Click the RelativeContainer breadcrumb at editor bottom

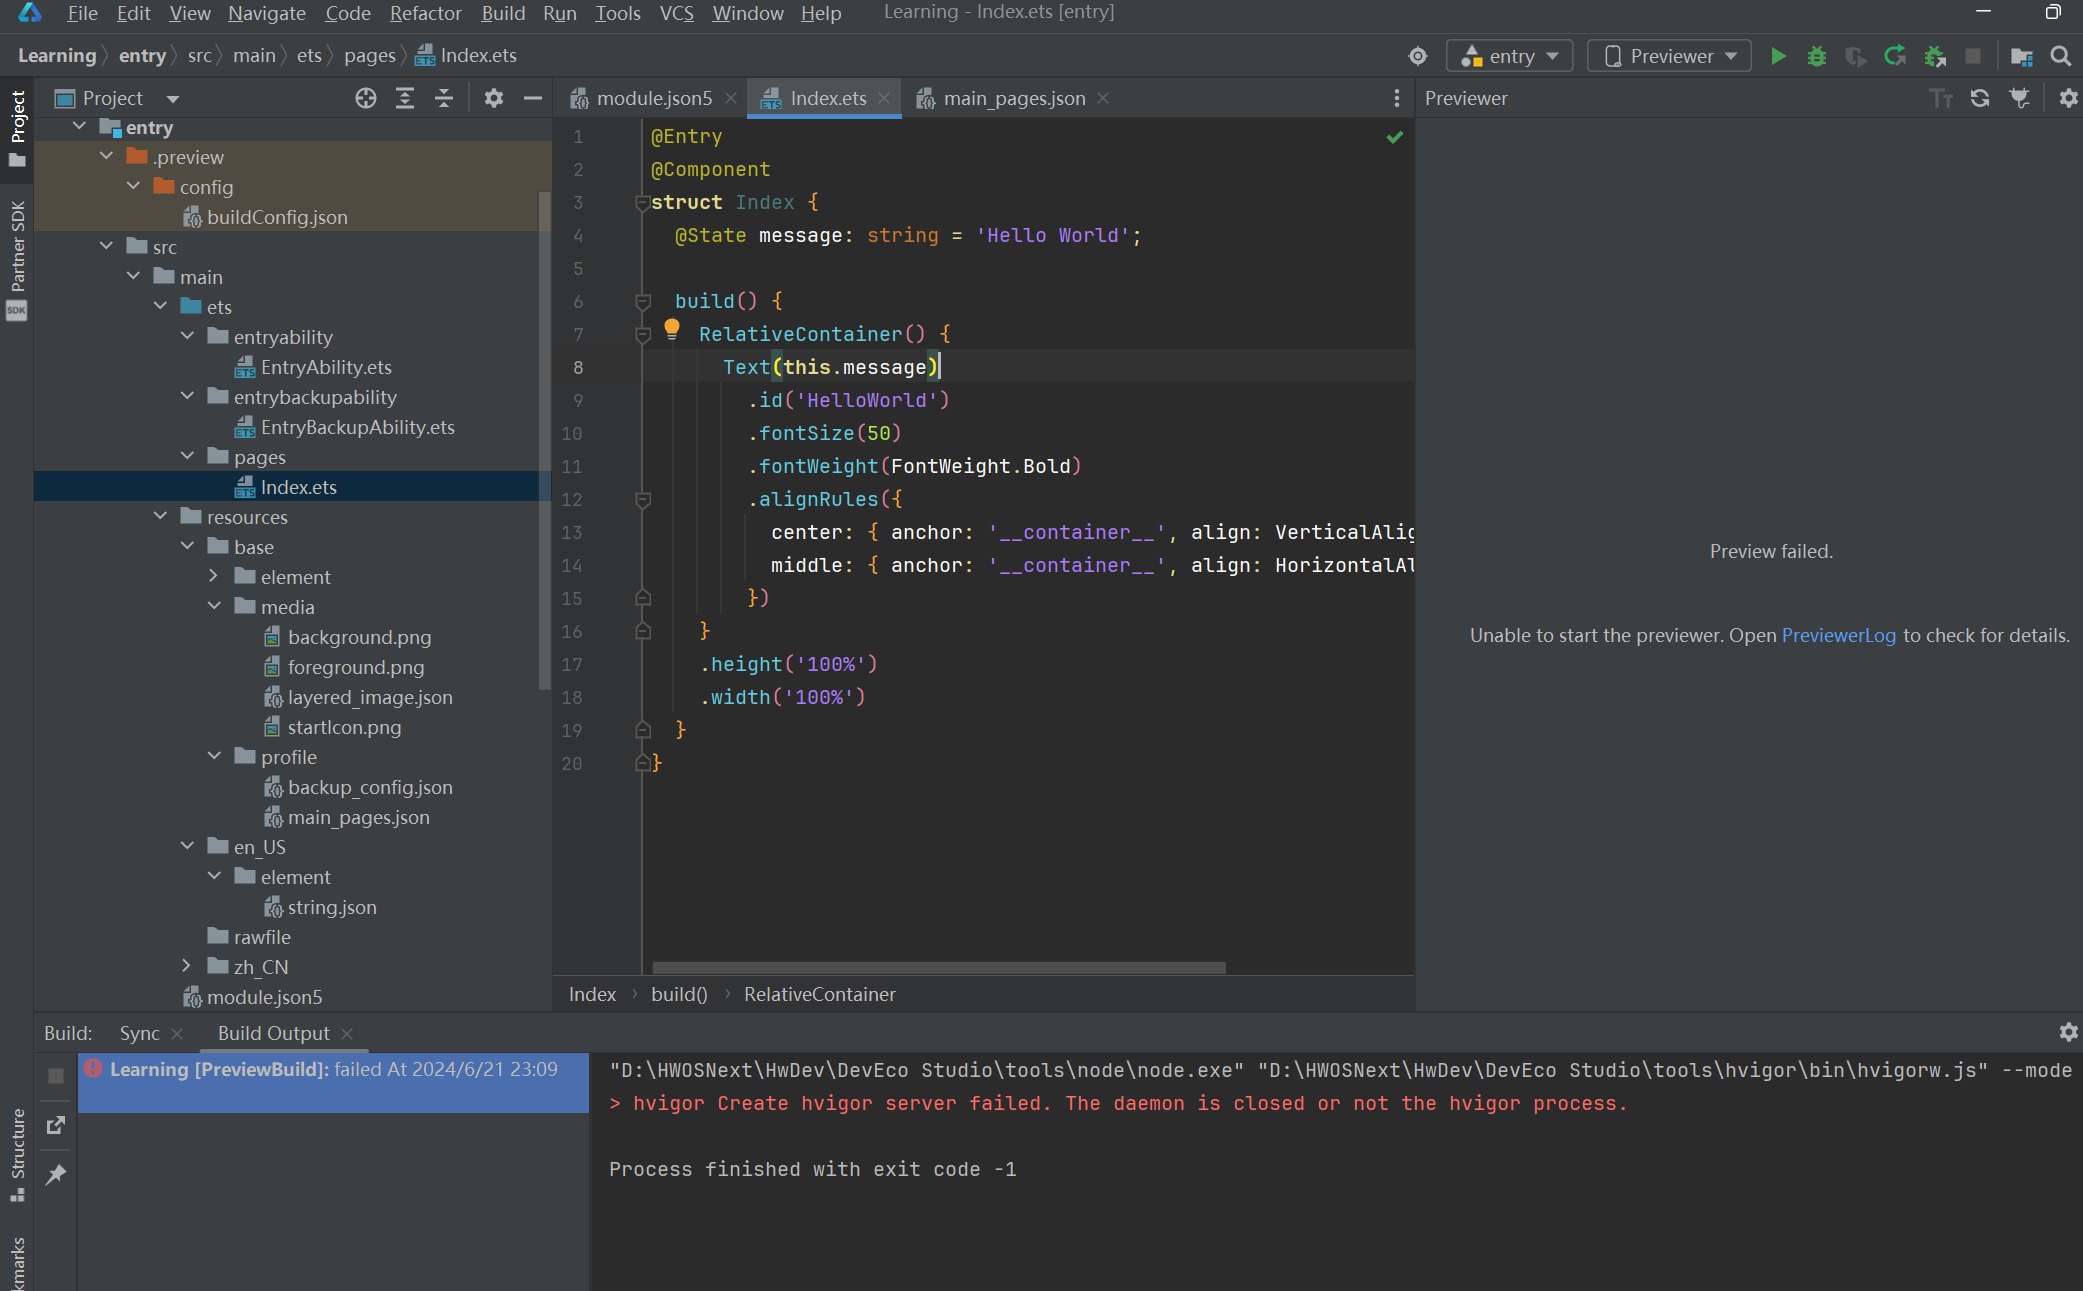tap(819, 994)
